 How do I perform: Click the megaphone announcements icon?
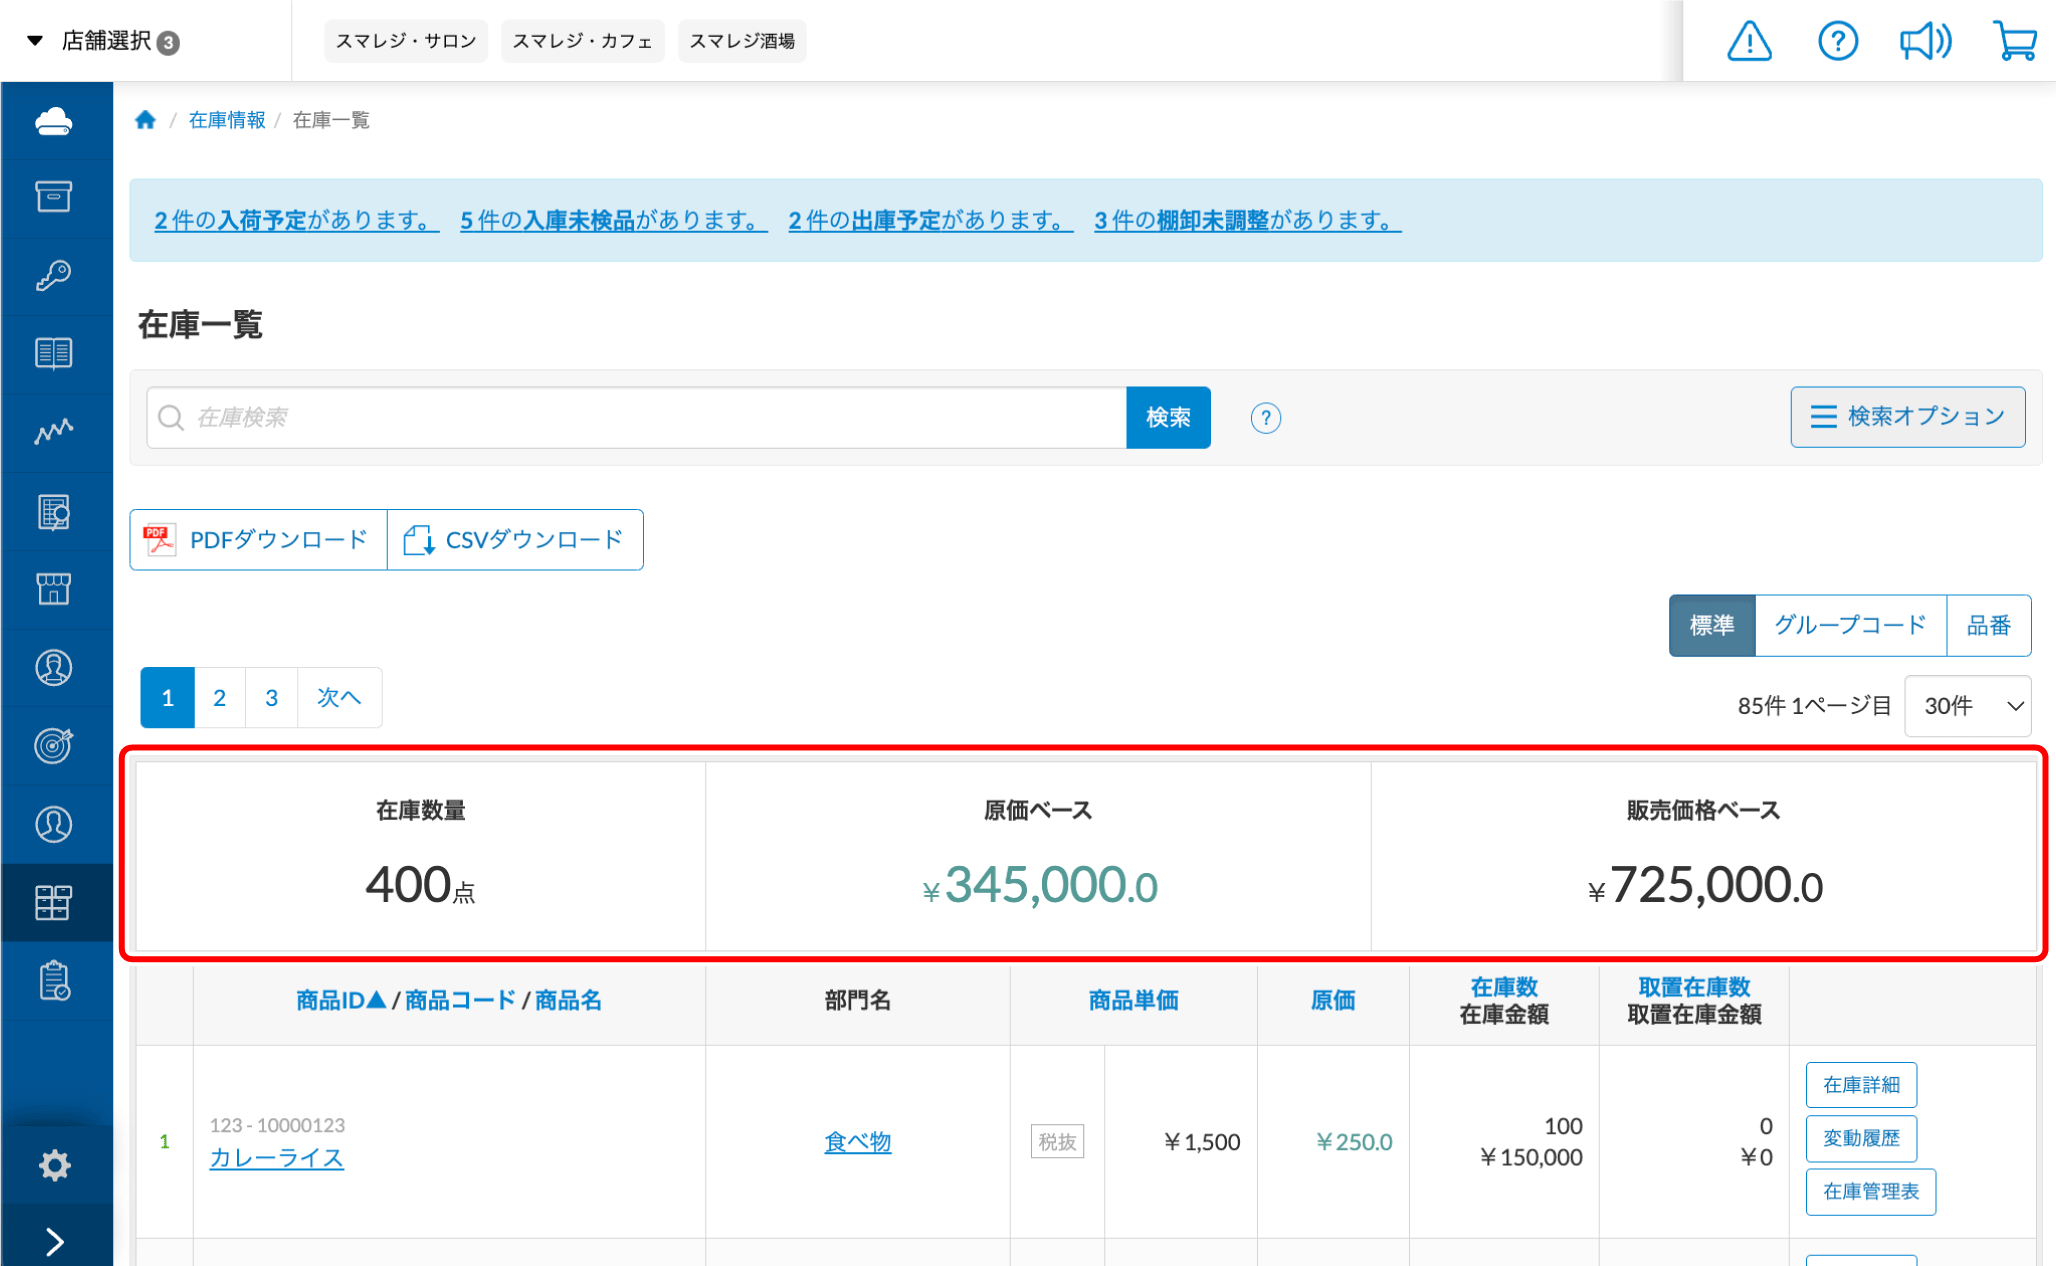coord(1925,41)
